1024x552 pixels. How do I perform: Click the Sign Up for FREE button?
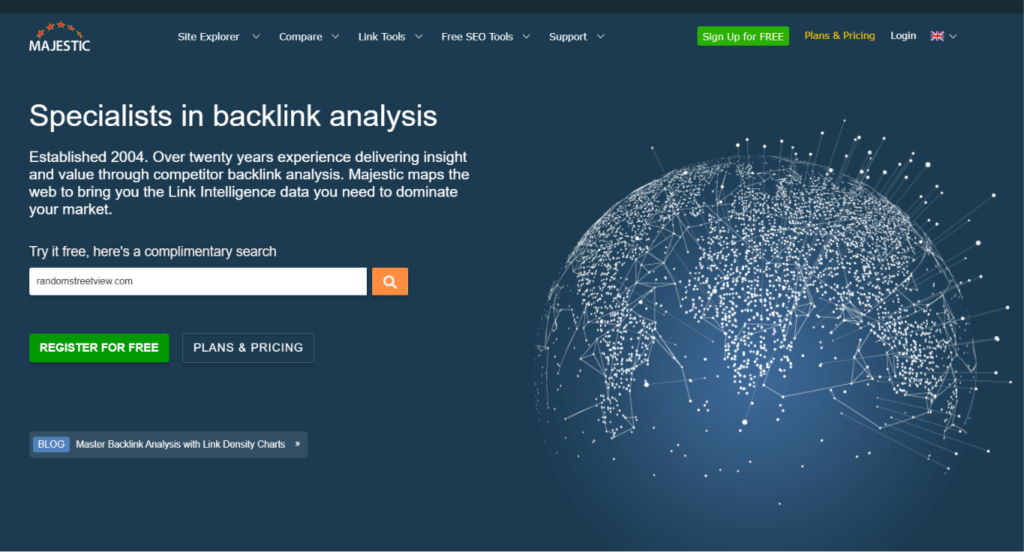tap(743, 37)
